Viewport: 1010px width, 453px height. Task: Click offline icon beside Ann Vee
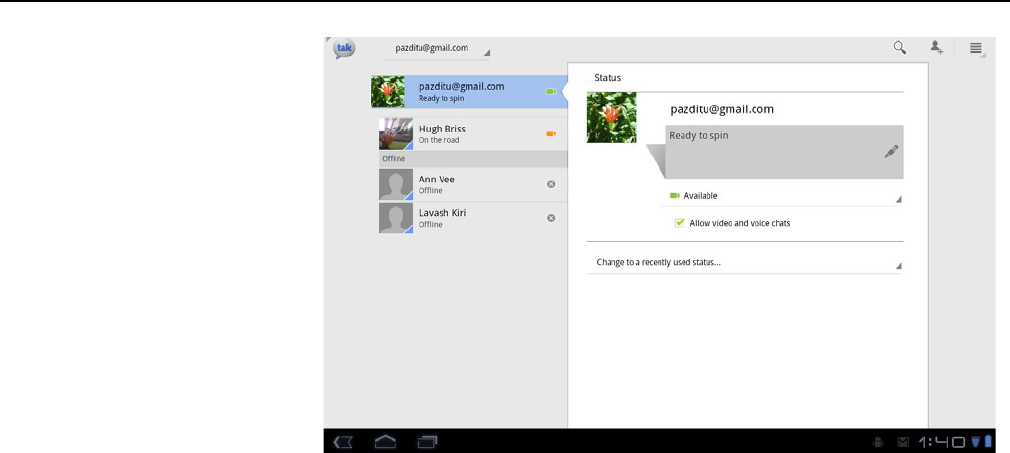551,184
